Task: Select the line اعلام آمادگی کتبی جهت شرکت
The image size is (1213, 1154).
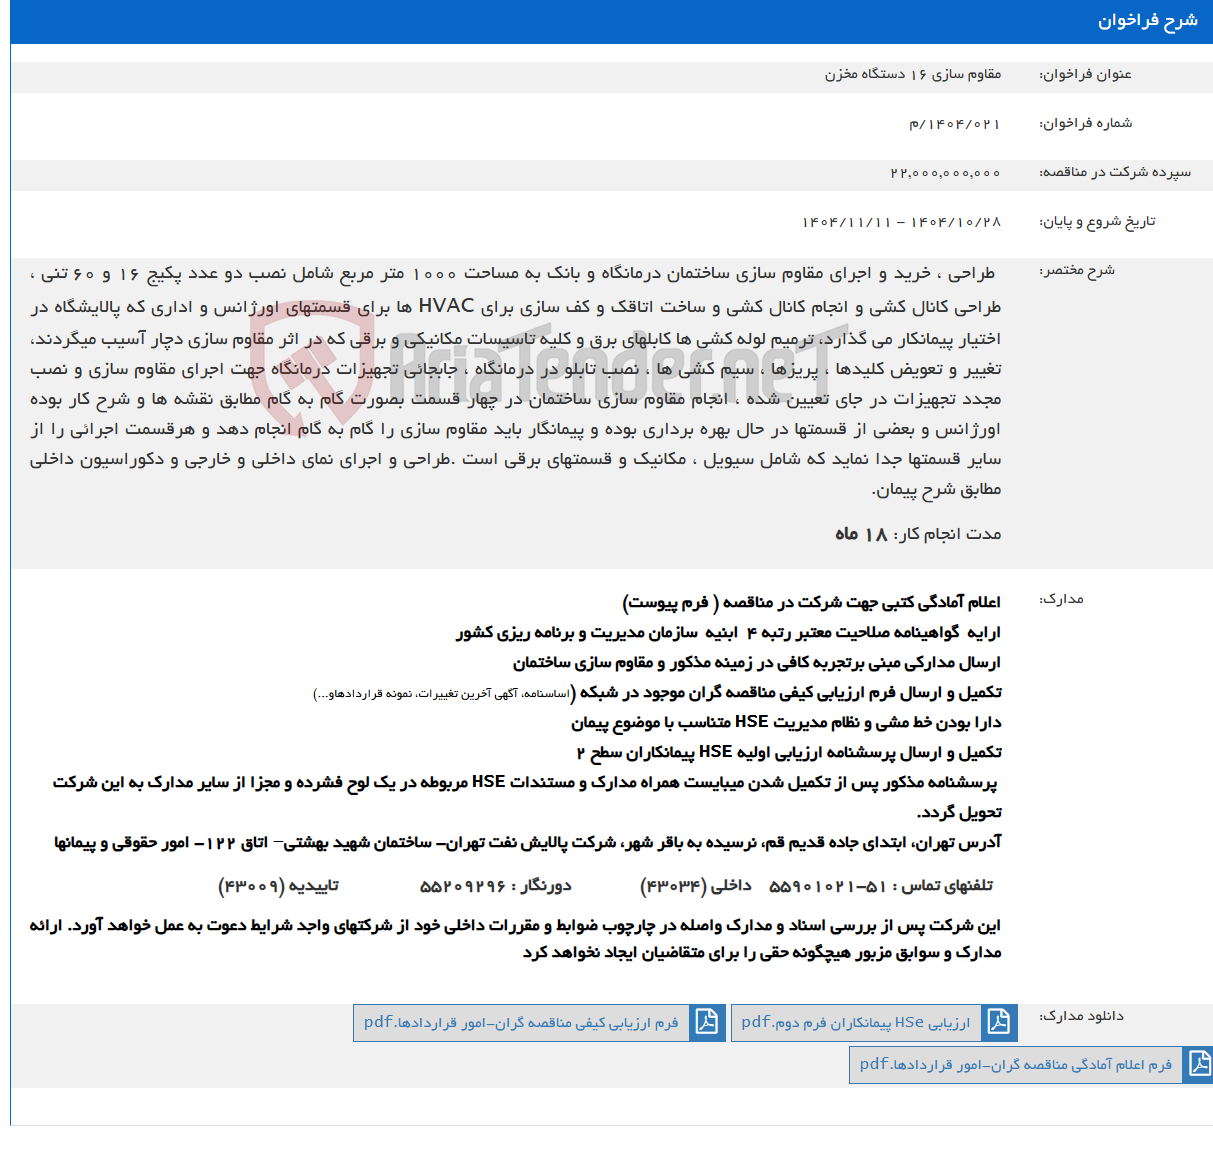Action: click(x=812, y=602)
